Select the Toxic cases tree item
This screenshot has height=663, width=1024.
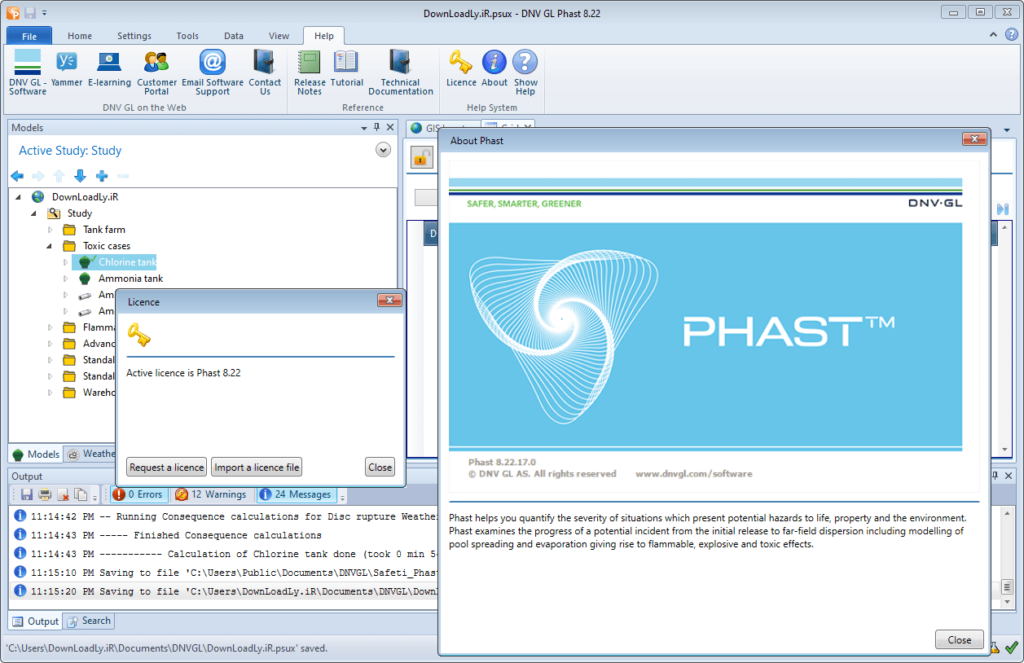pos(106,246)
